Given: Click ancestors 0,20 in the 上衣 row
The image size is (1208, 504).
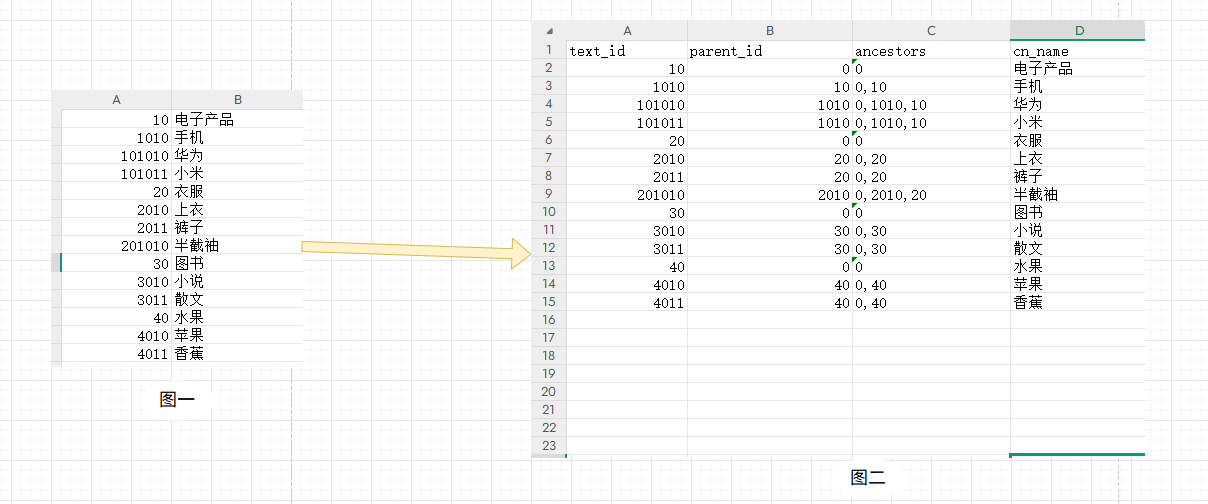Looking at the screenshot, I should [x=931, y=158].
